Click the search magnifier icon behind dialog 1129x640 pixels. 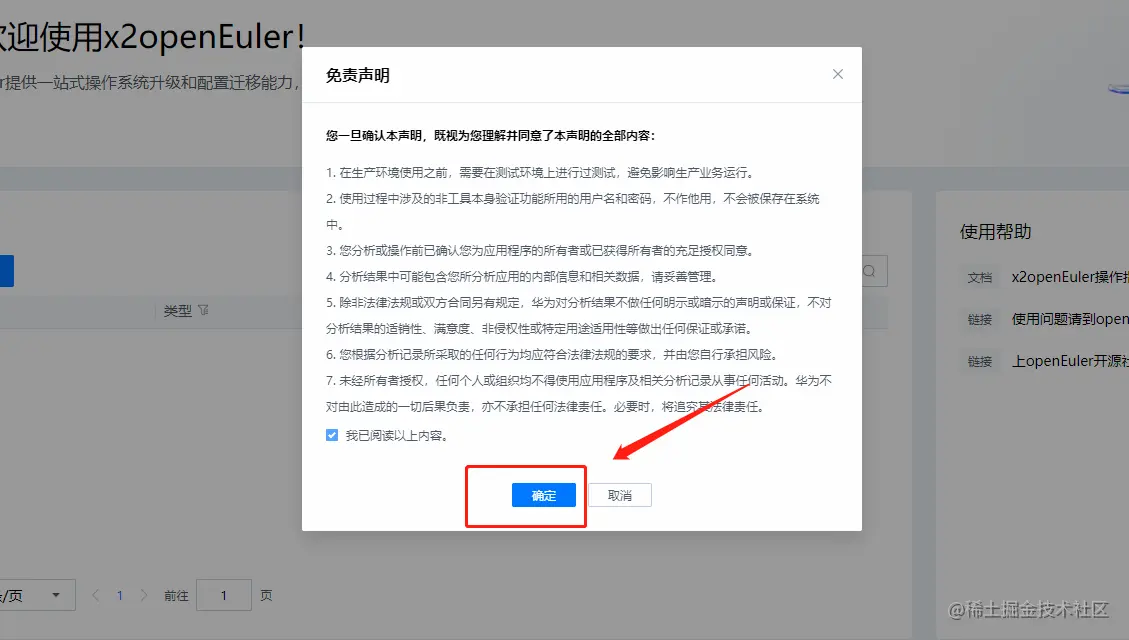(870, 271)
